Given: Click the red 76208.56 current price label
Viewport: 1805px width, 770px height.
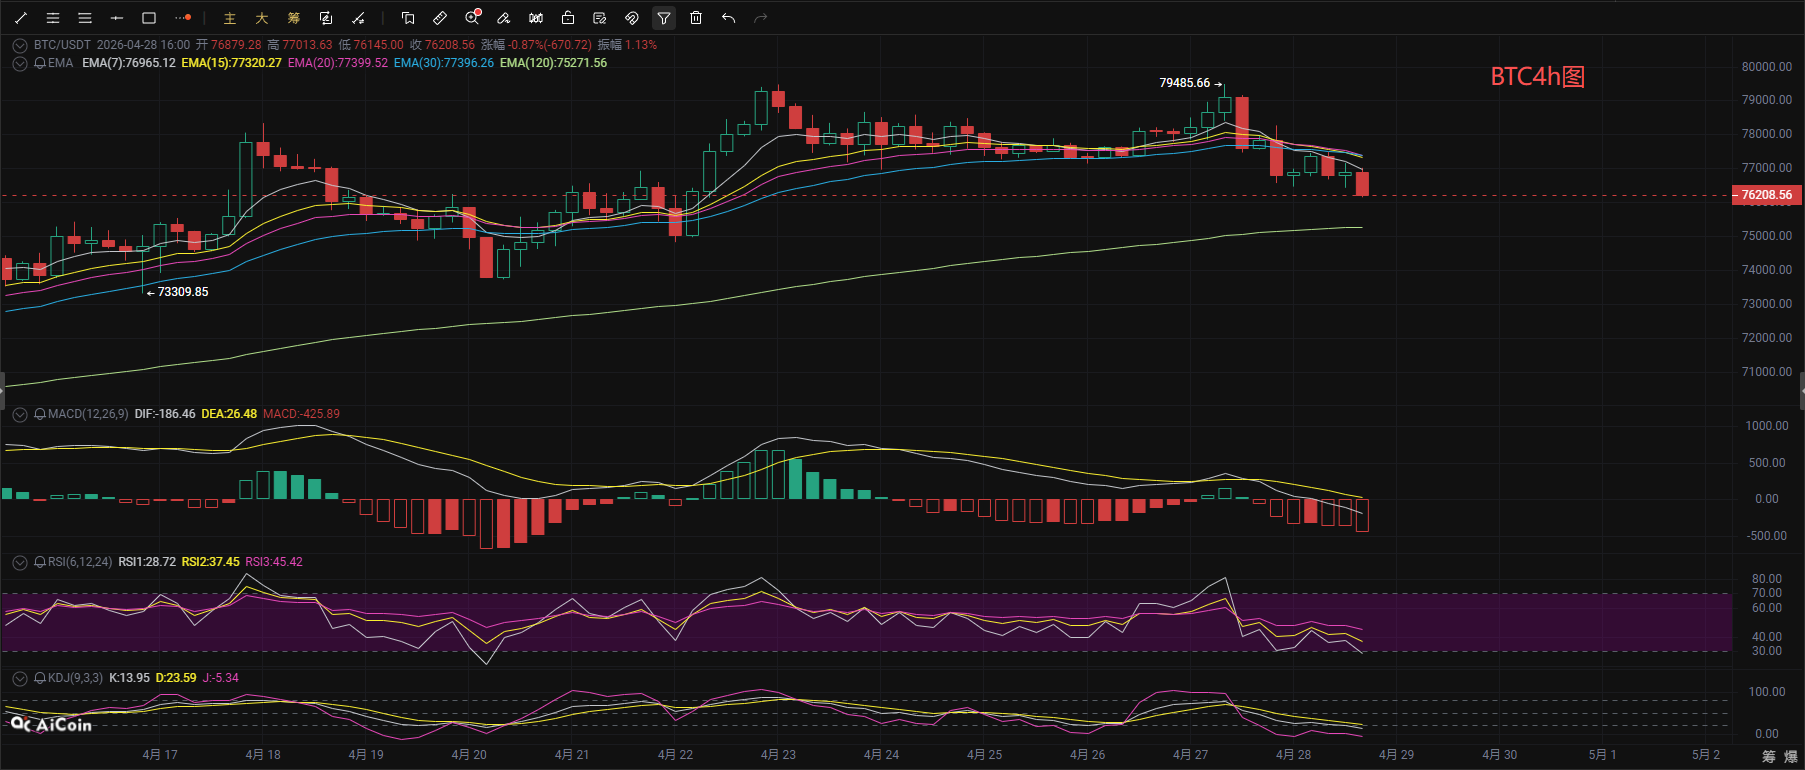Looking at the screenshot, I should (1766, 195).
